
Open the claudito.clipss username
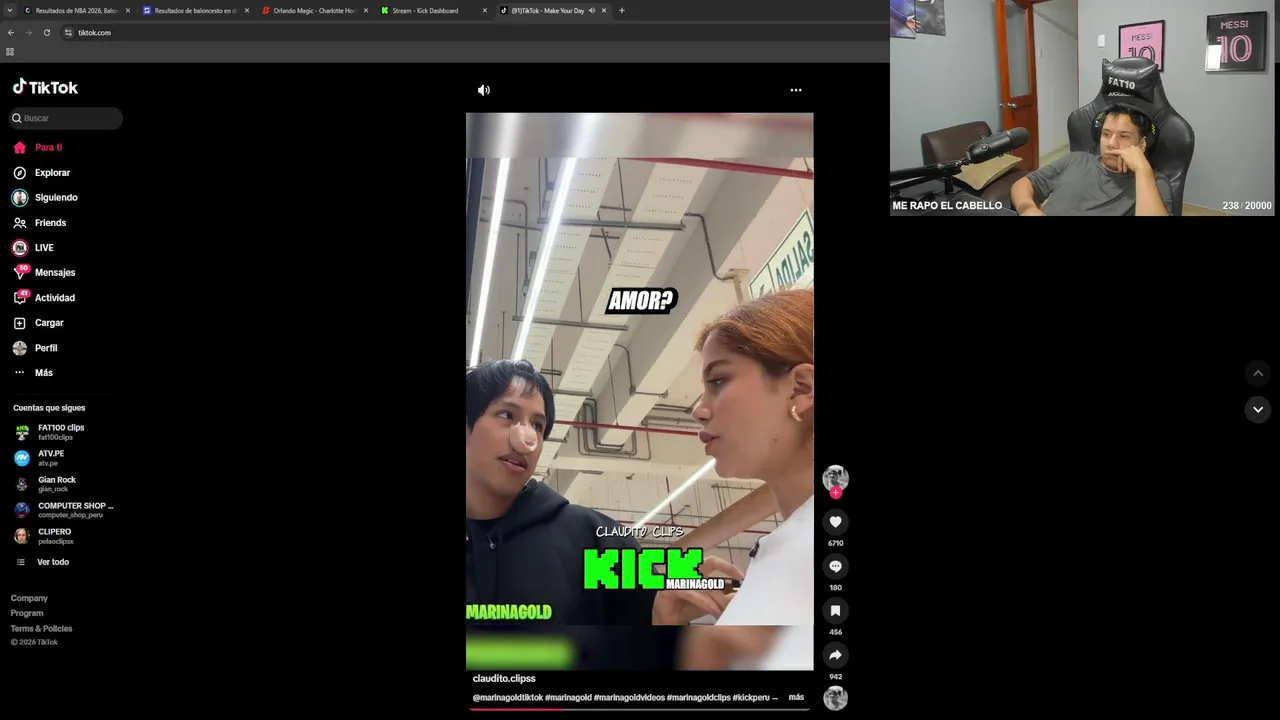point(504,679)
